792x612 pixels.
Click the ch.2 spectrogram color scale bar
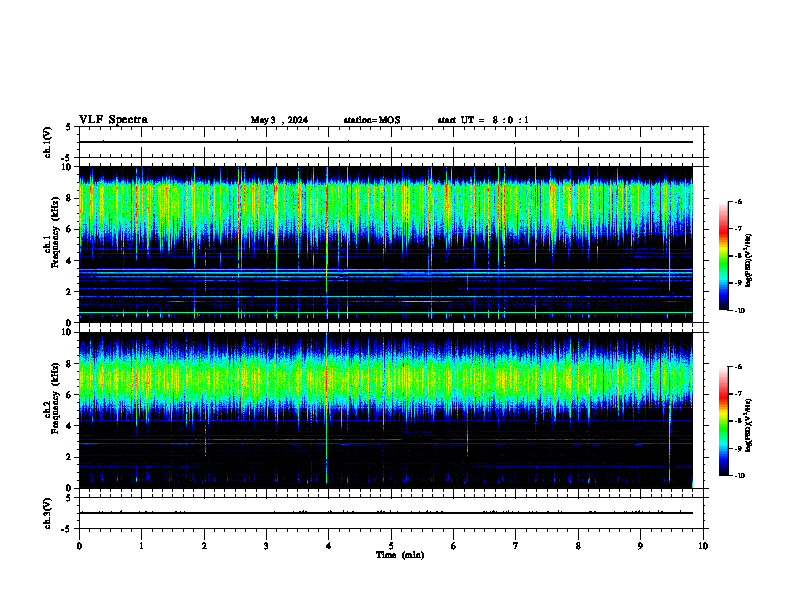[x=724, y=421]
